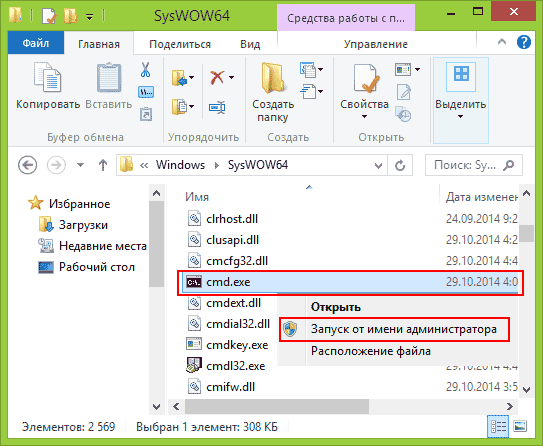Click the Copy path icon
The image size is (543, 446).
tap(146, 92)
